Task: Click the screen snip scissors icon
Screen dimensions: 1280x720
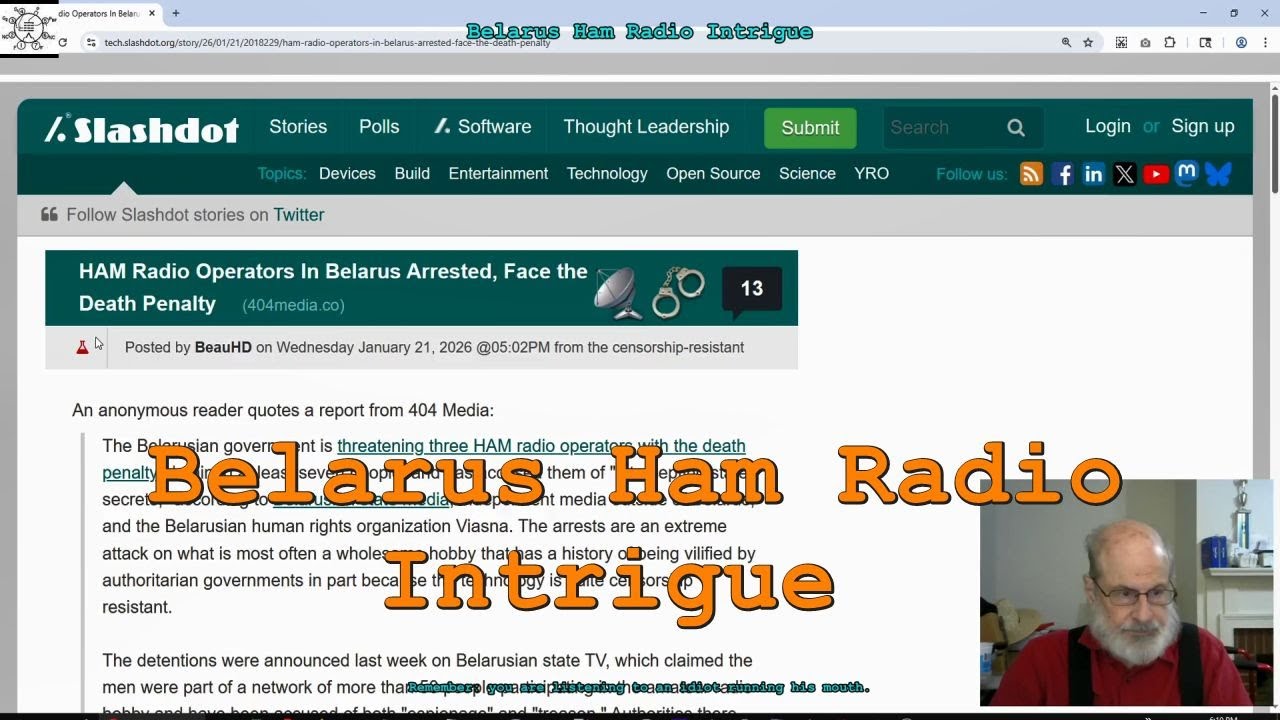Action: [x=1121, y=43]
